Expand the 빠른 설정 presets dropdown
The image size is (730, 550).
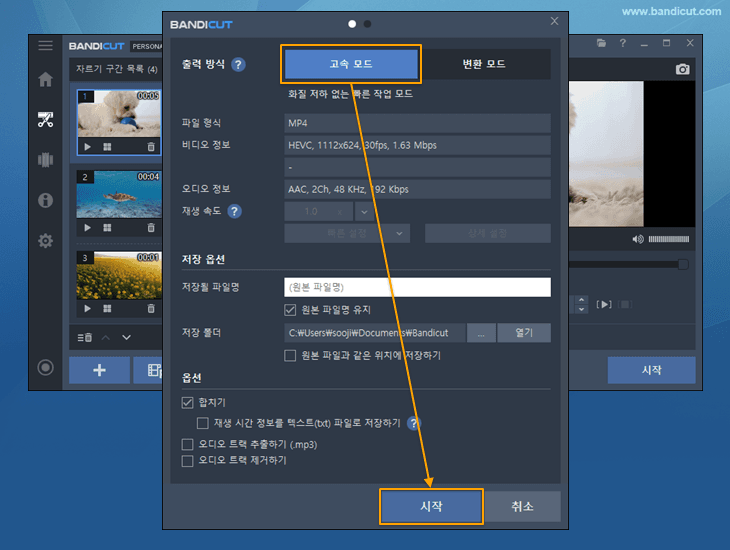[x=347, y=233]
